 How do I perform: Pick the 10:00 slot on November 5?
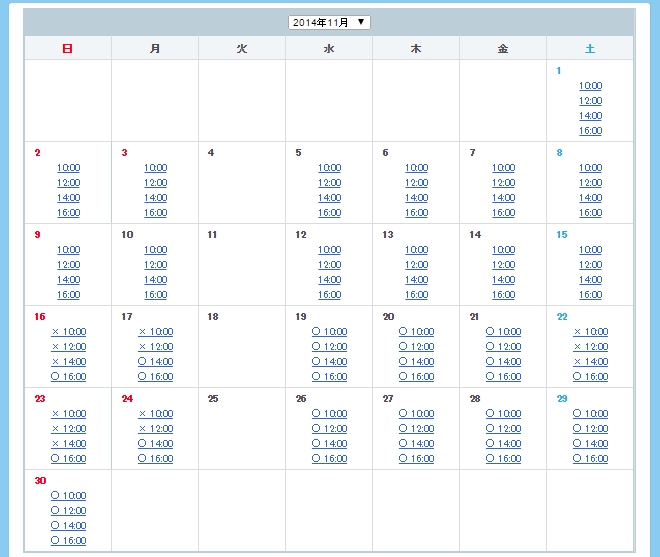pos(329,168)
